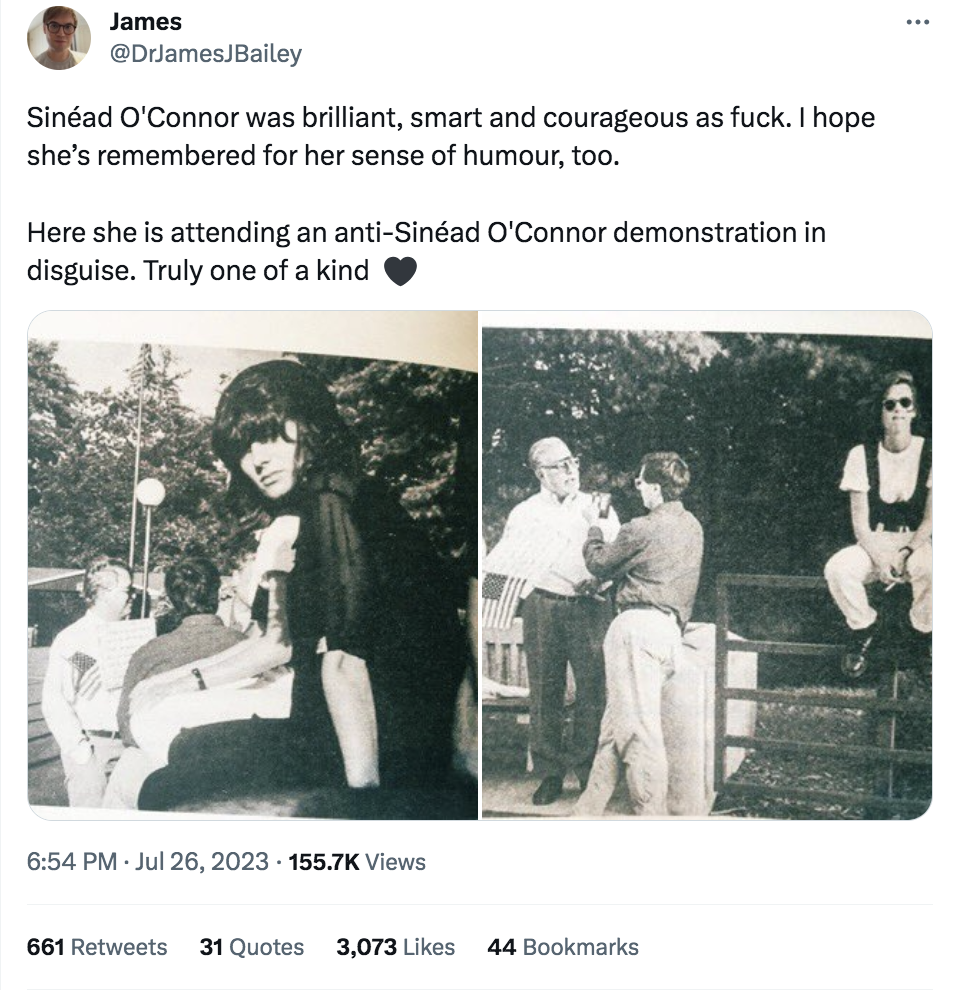Viewport: 956px width, 990px height.
Task: Show the 3,073 Likes list
Action: 395,946
